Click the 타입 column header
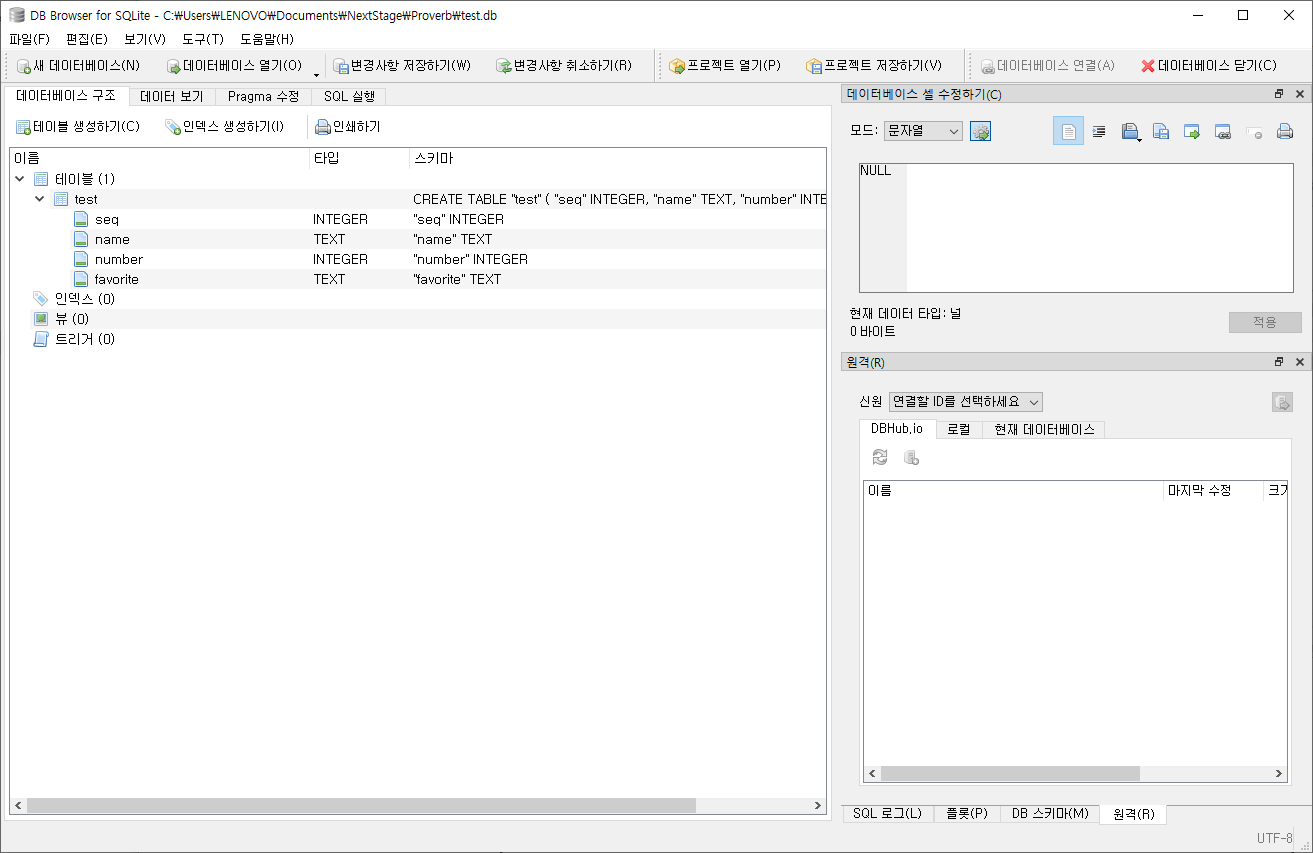The width and height of the screenshot is (1313, 853). click(x=359, y=158)
